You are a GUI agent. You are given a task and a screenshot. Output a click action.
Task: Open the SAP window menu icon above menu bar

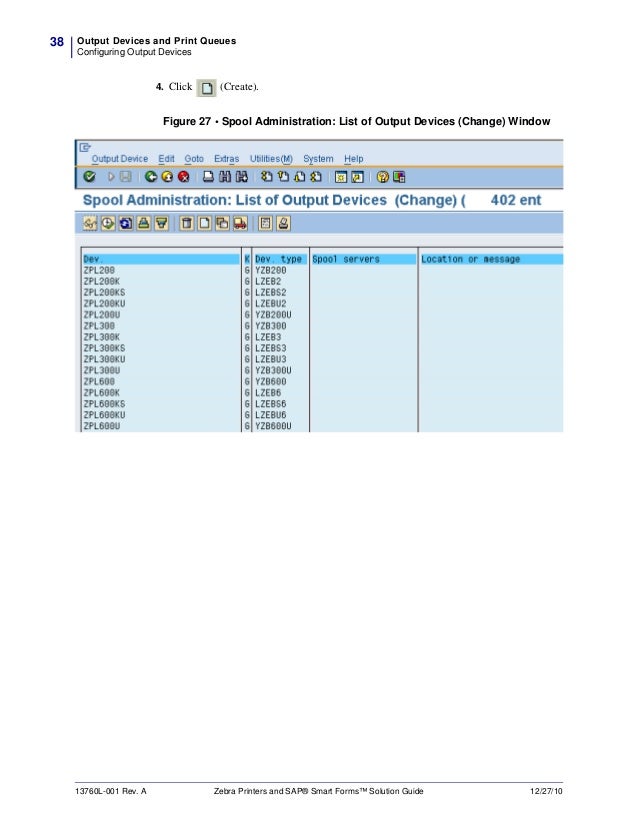coord(85,147)
